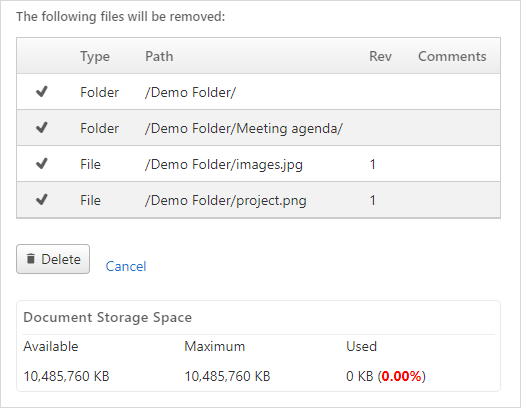The width and height of the screenshot is (521, 408).
Task: Click the Available storage value
Action: pos(66,376)
